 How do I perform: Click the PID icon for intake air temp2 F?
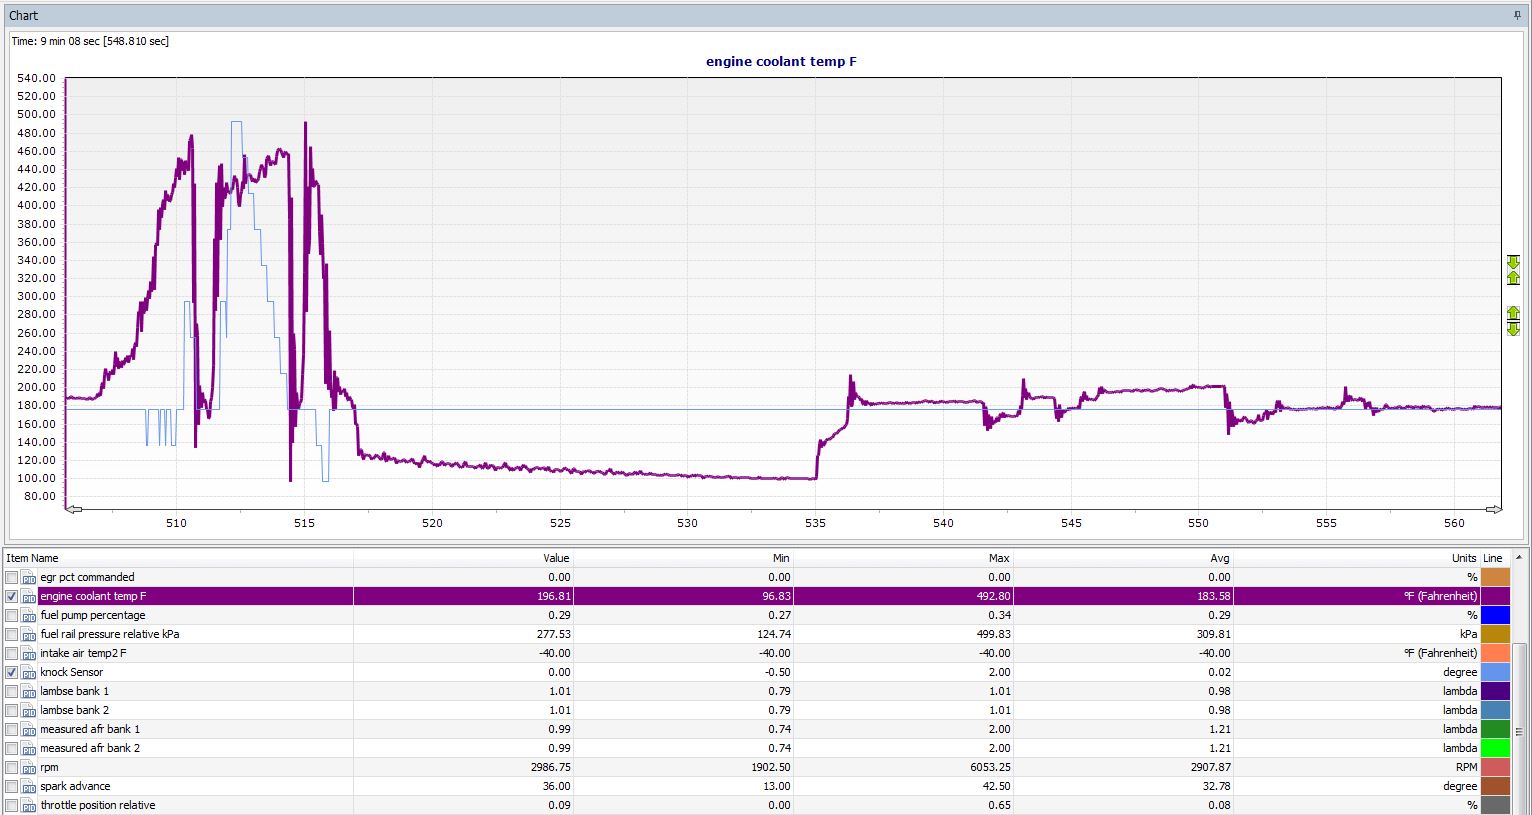coord(29,653)
